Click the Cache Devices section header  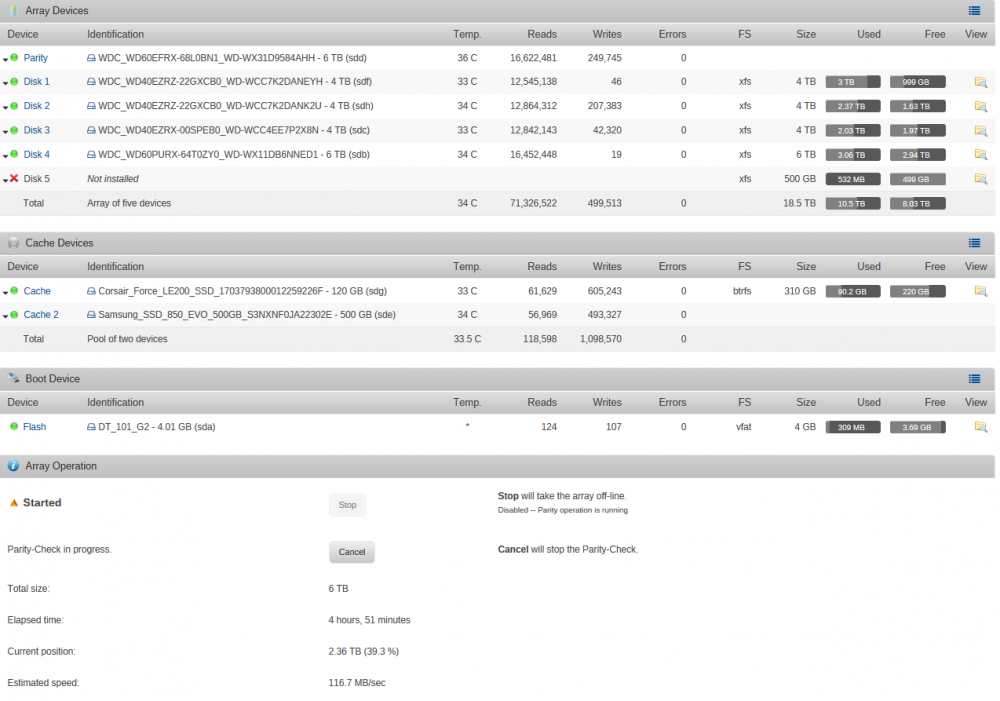coord(497,243)
